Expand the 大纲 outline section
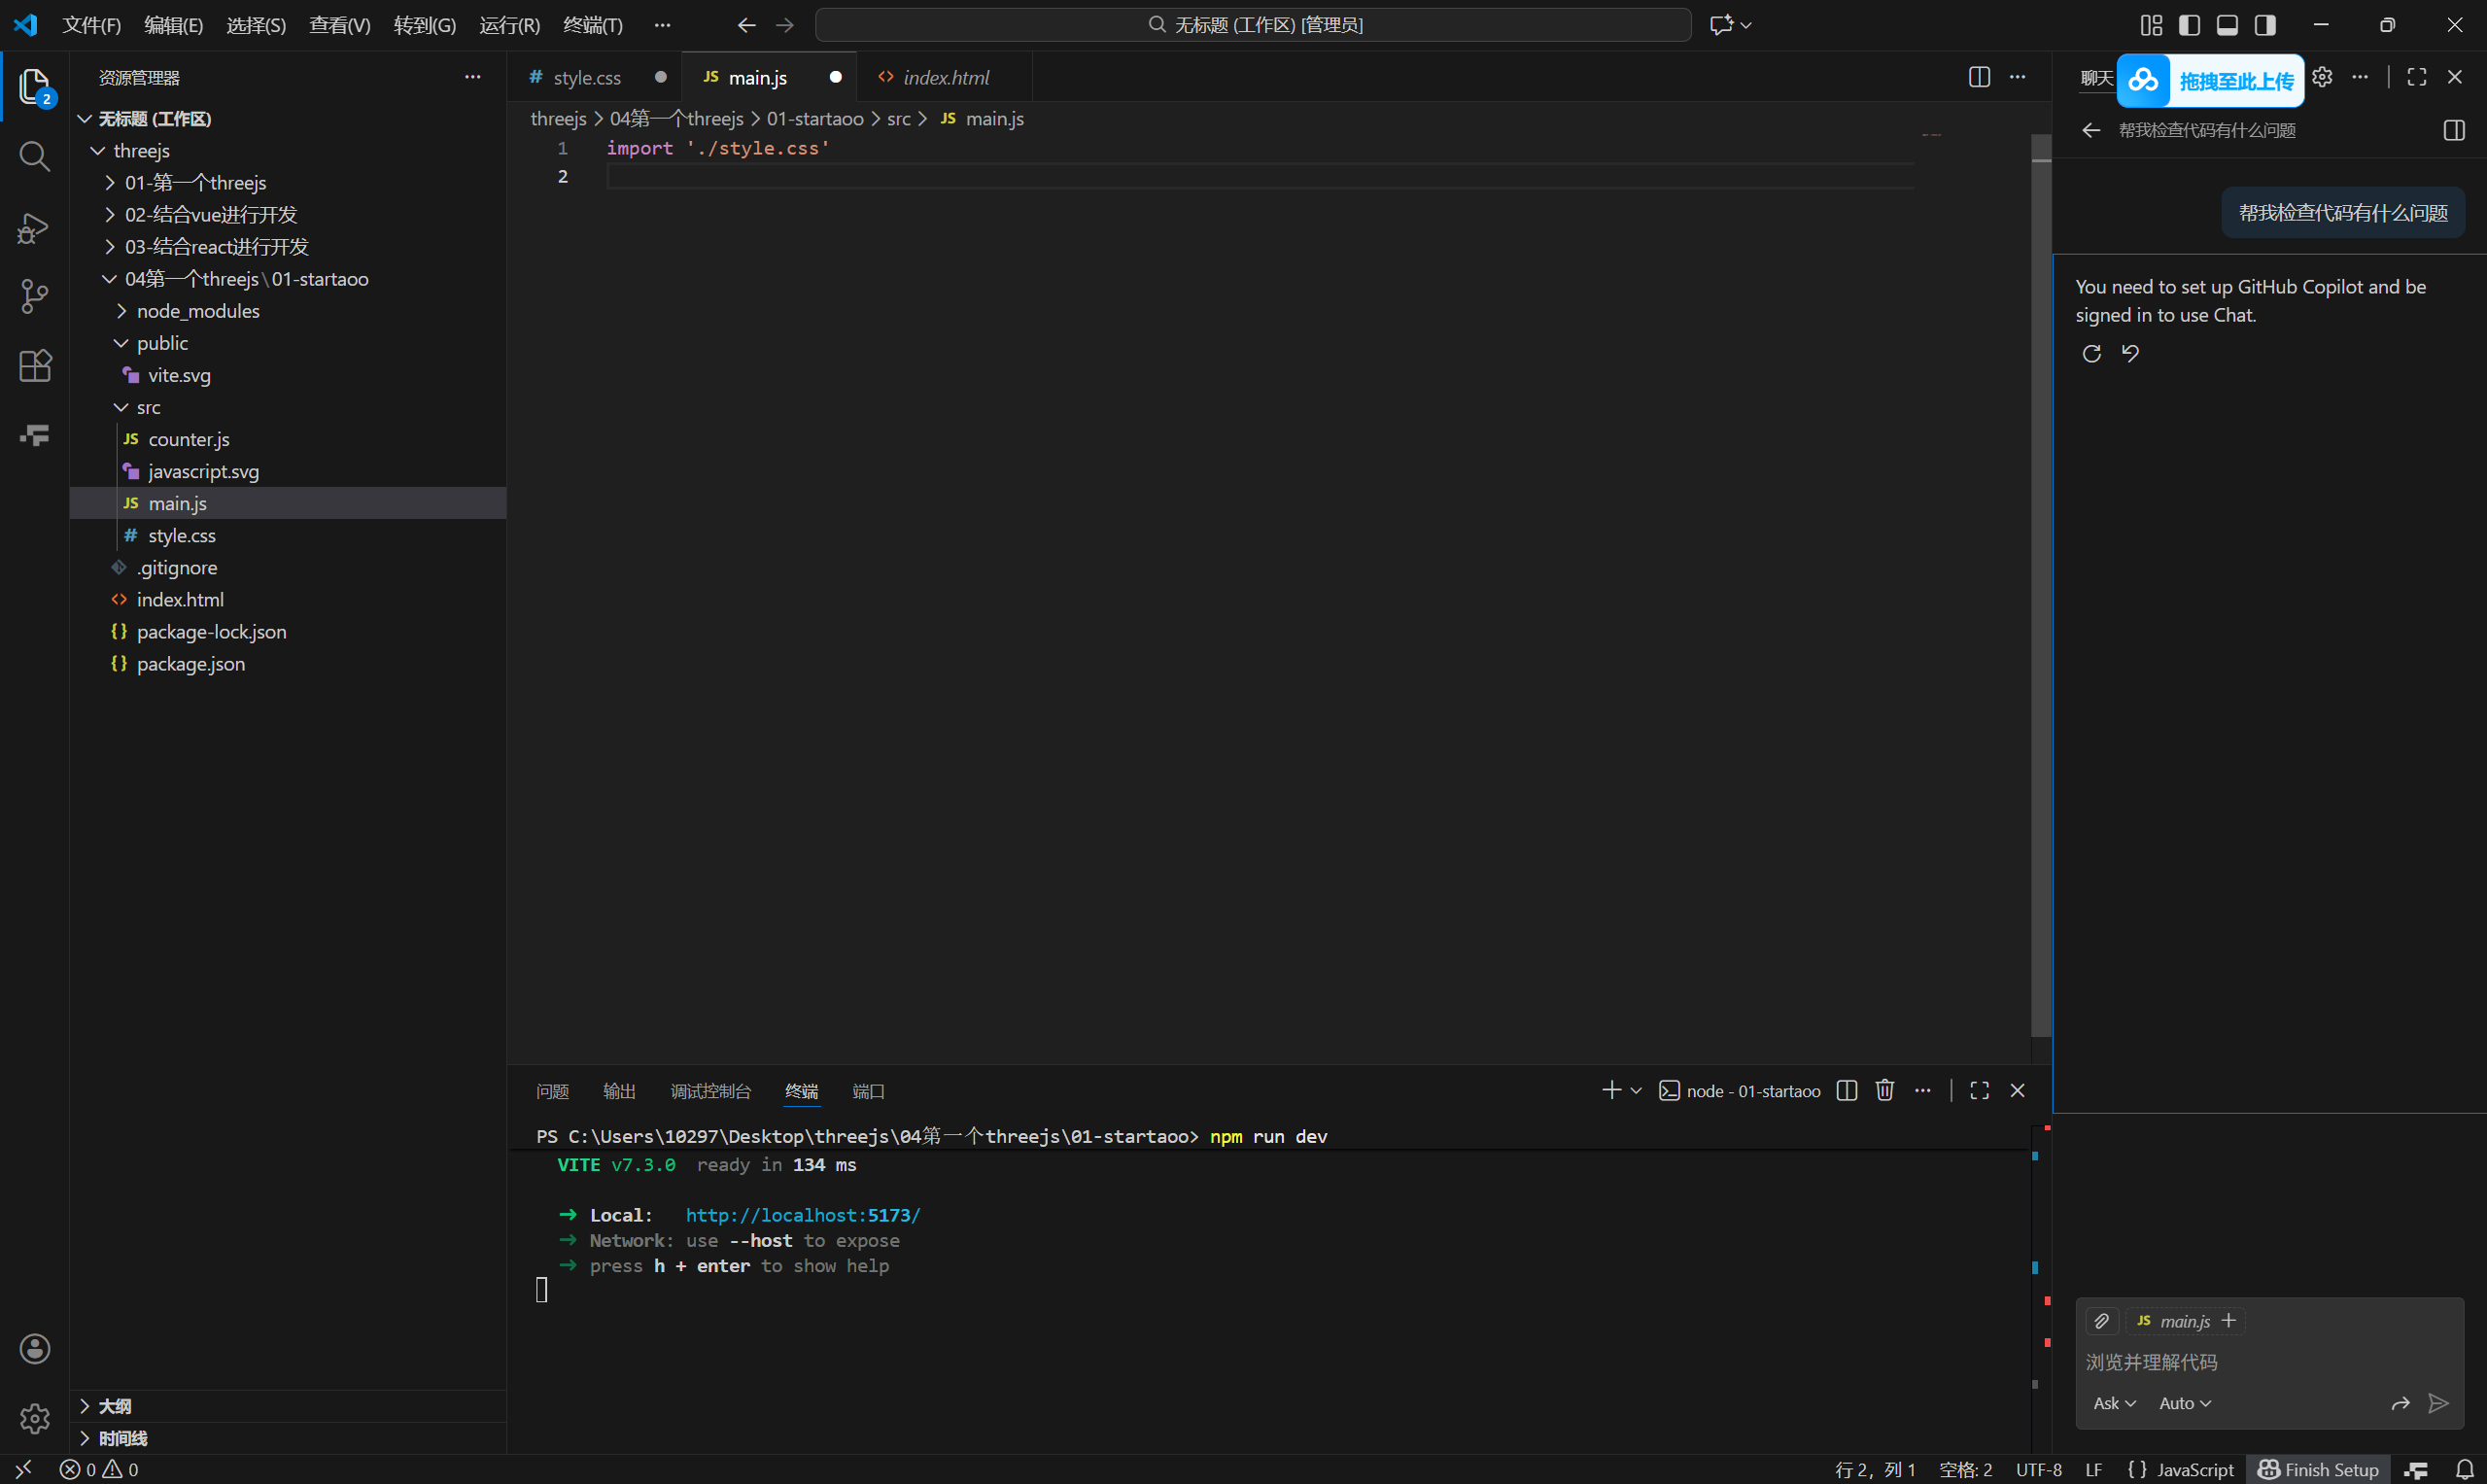Viewport: 2487px width, 1484px height. pyautogui.click(x=114, y=1406)
